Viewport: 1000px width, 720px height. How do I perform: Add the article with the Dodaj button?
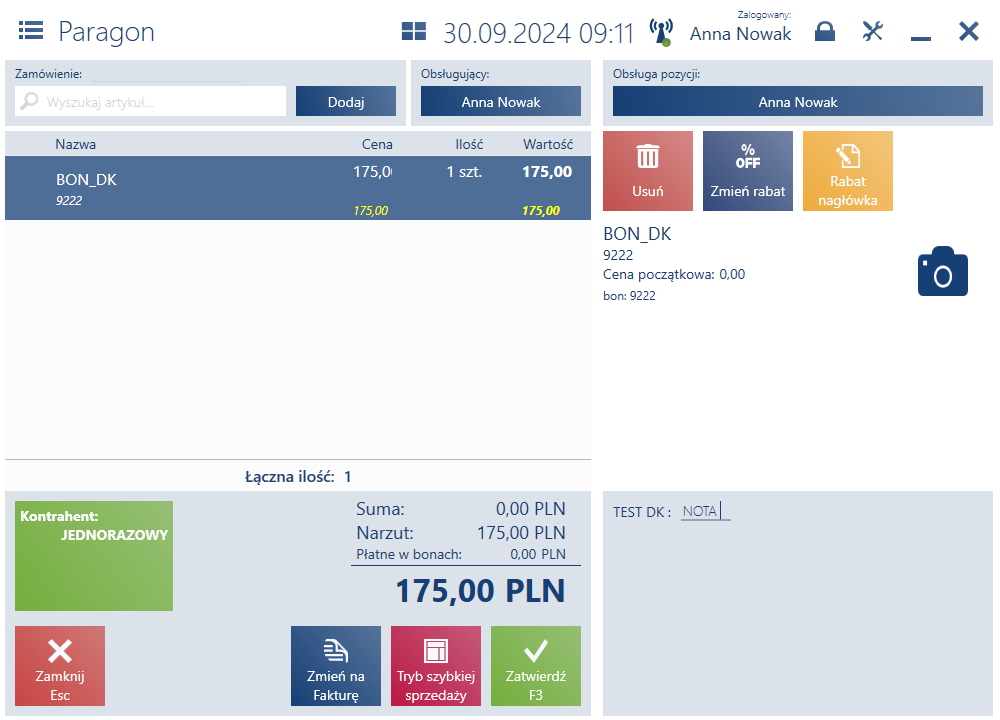pos(346,101)
